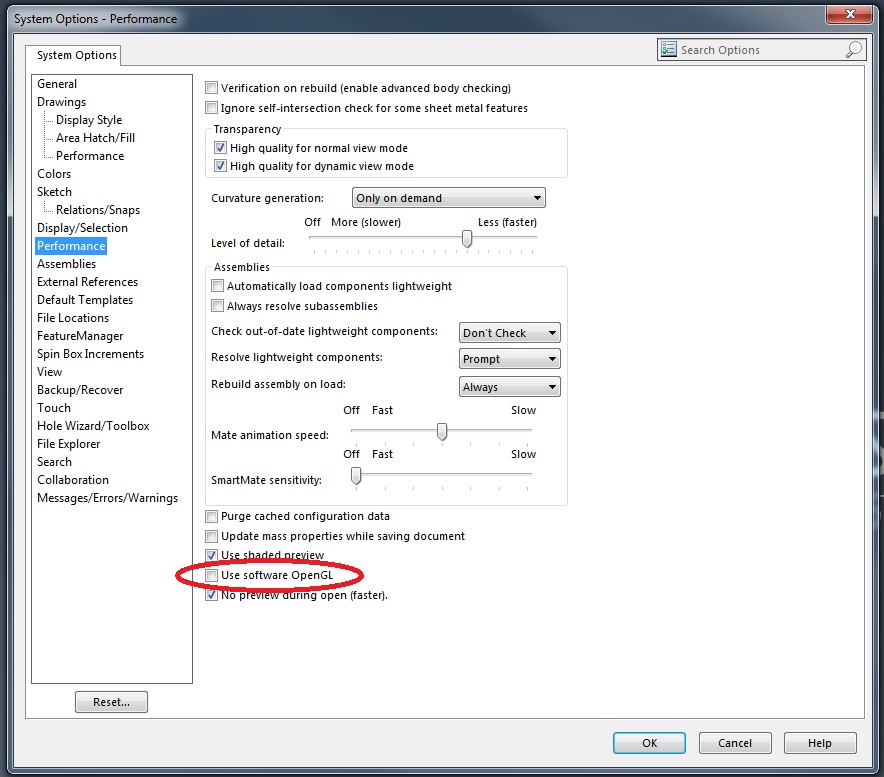884x777 pixels.
Task: Tick Purge cached configuration data
Action: [x=211, y=516]
